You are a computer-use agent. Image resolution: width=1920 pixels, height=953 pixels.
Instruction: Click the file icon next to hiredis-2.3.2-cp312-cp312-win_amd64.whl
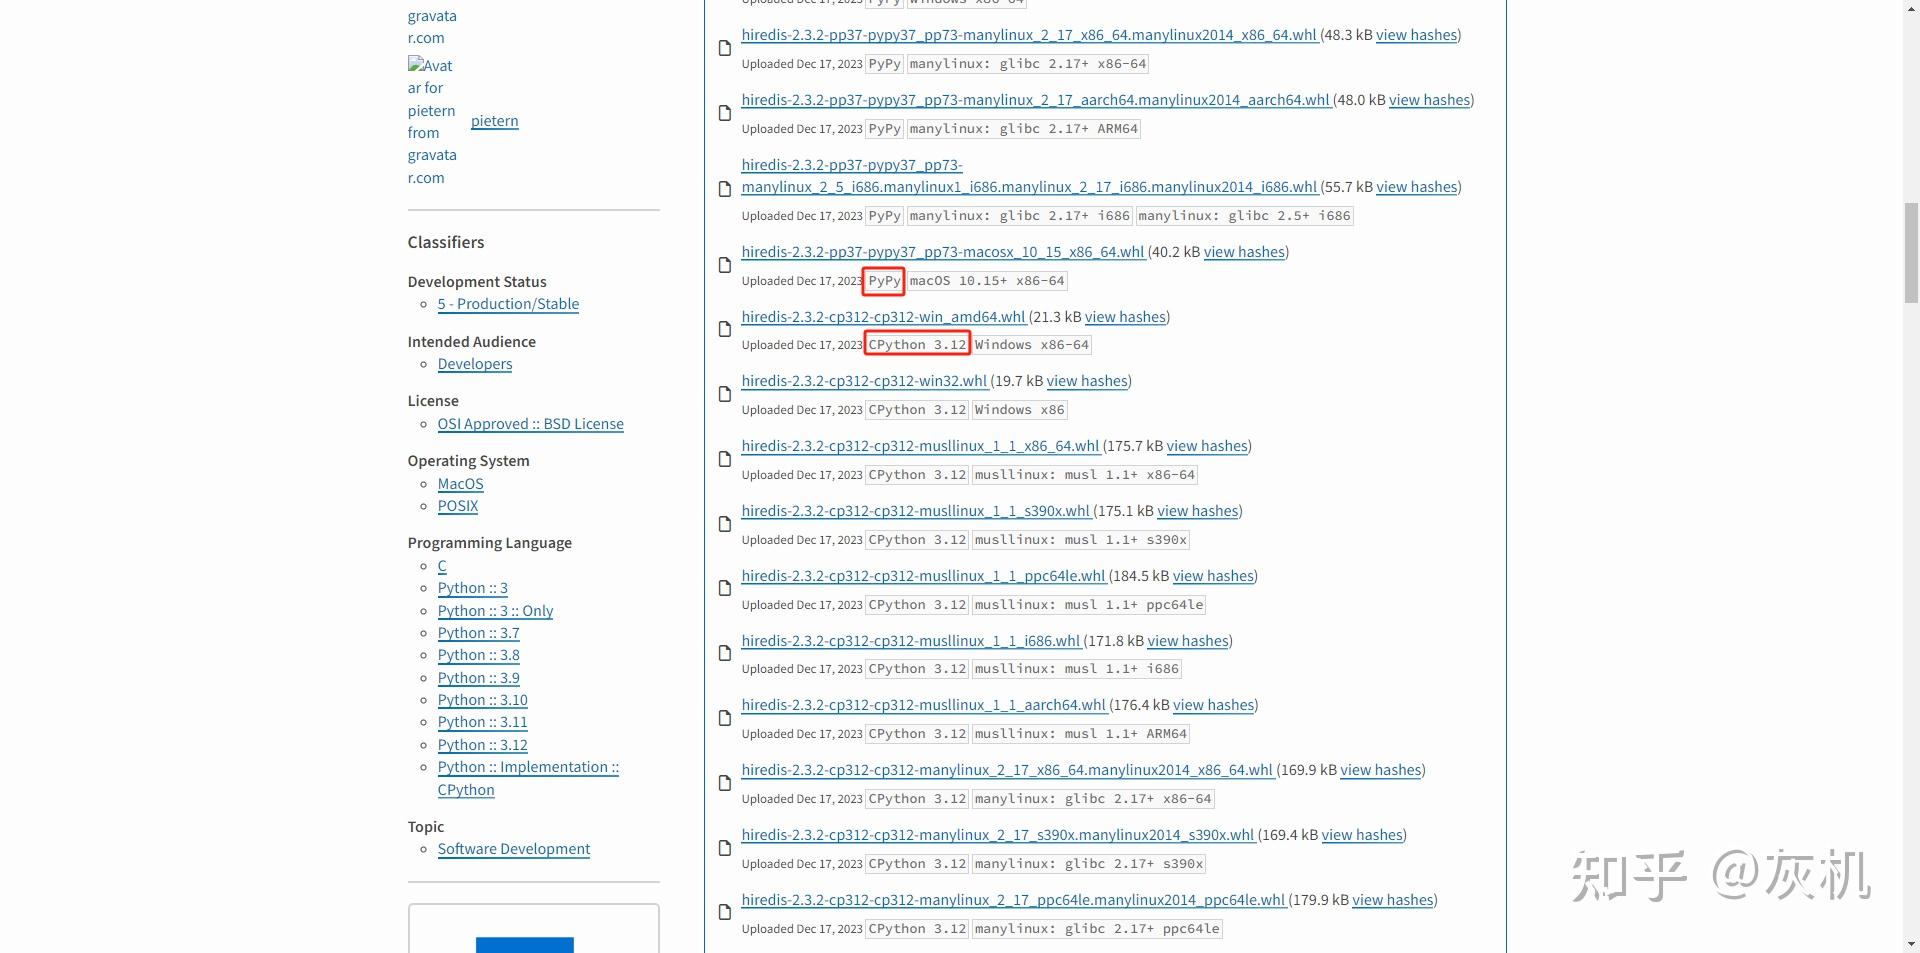724,329
